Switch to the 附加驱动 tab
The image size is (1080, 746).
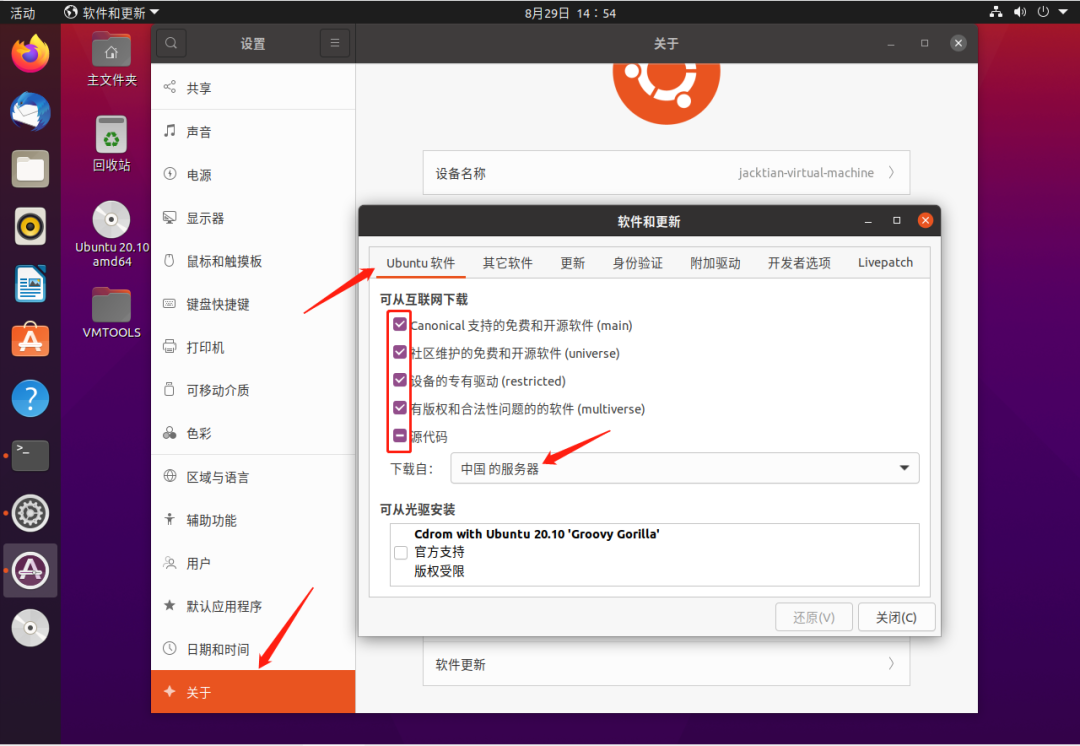coord(715,262)
